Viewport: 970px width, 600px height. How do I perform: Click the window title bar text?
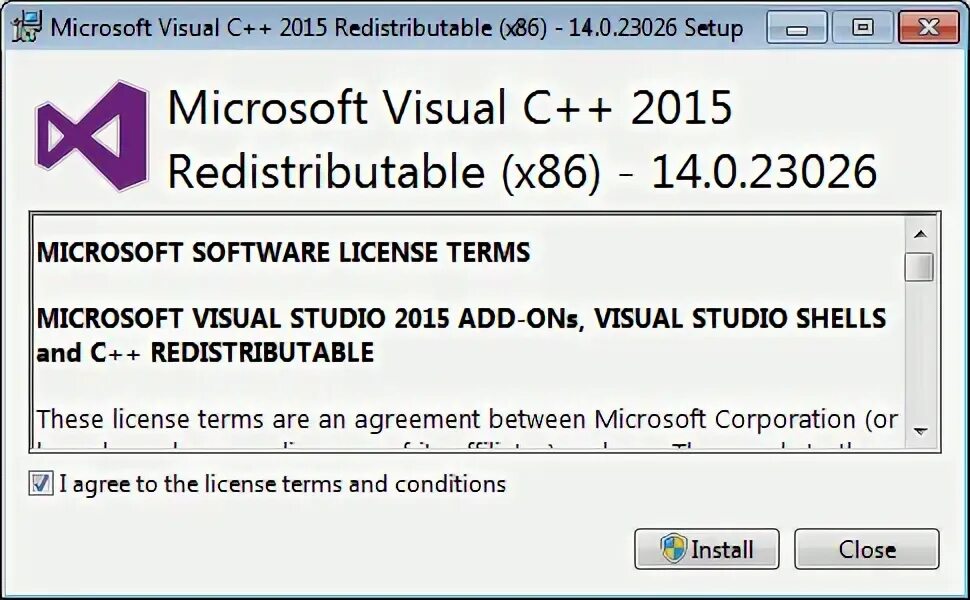pos(397,28)
